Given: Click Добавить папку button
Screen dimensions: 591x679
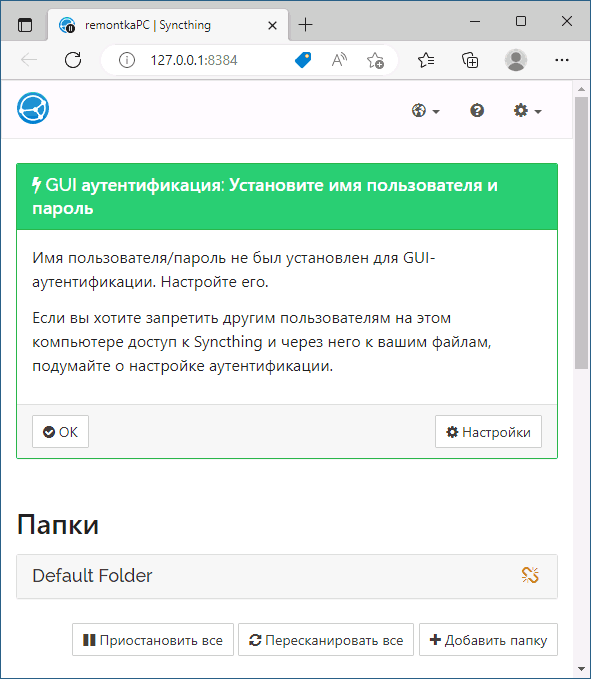Looking at the screenshot, I should click(488, 640).
